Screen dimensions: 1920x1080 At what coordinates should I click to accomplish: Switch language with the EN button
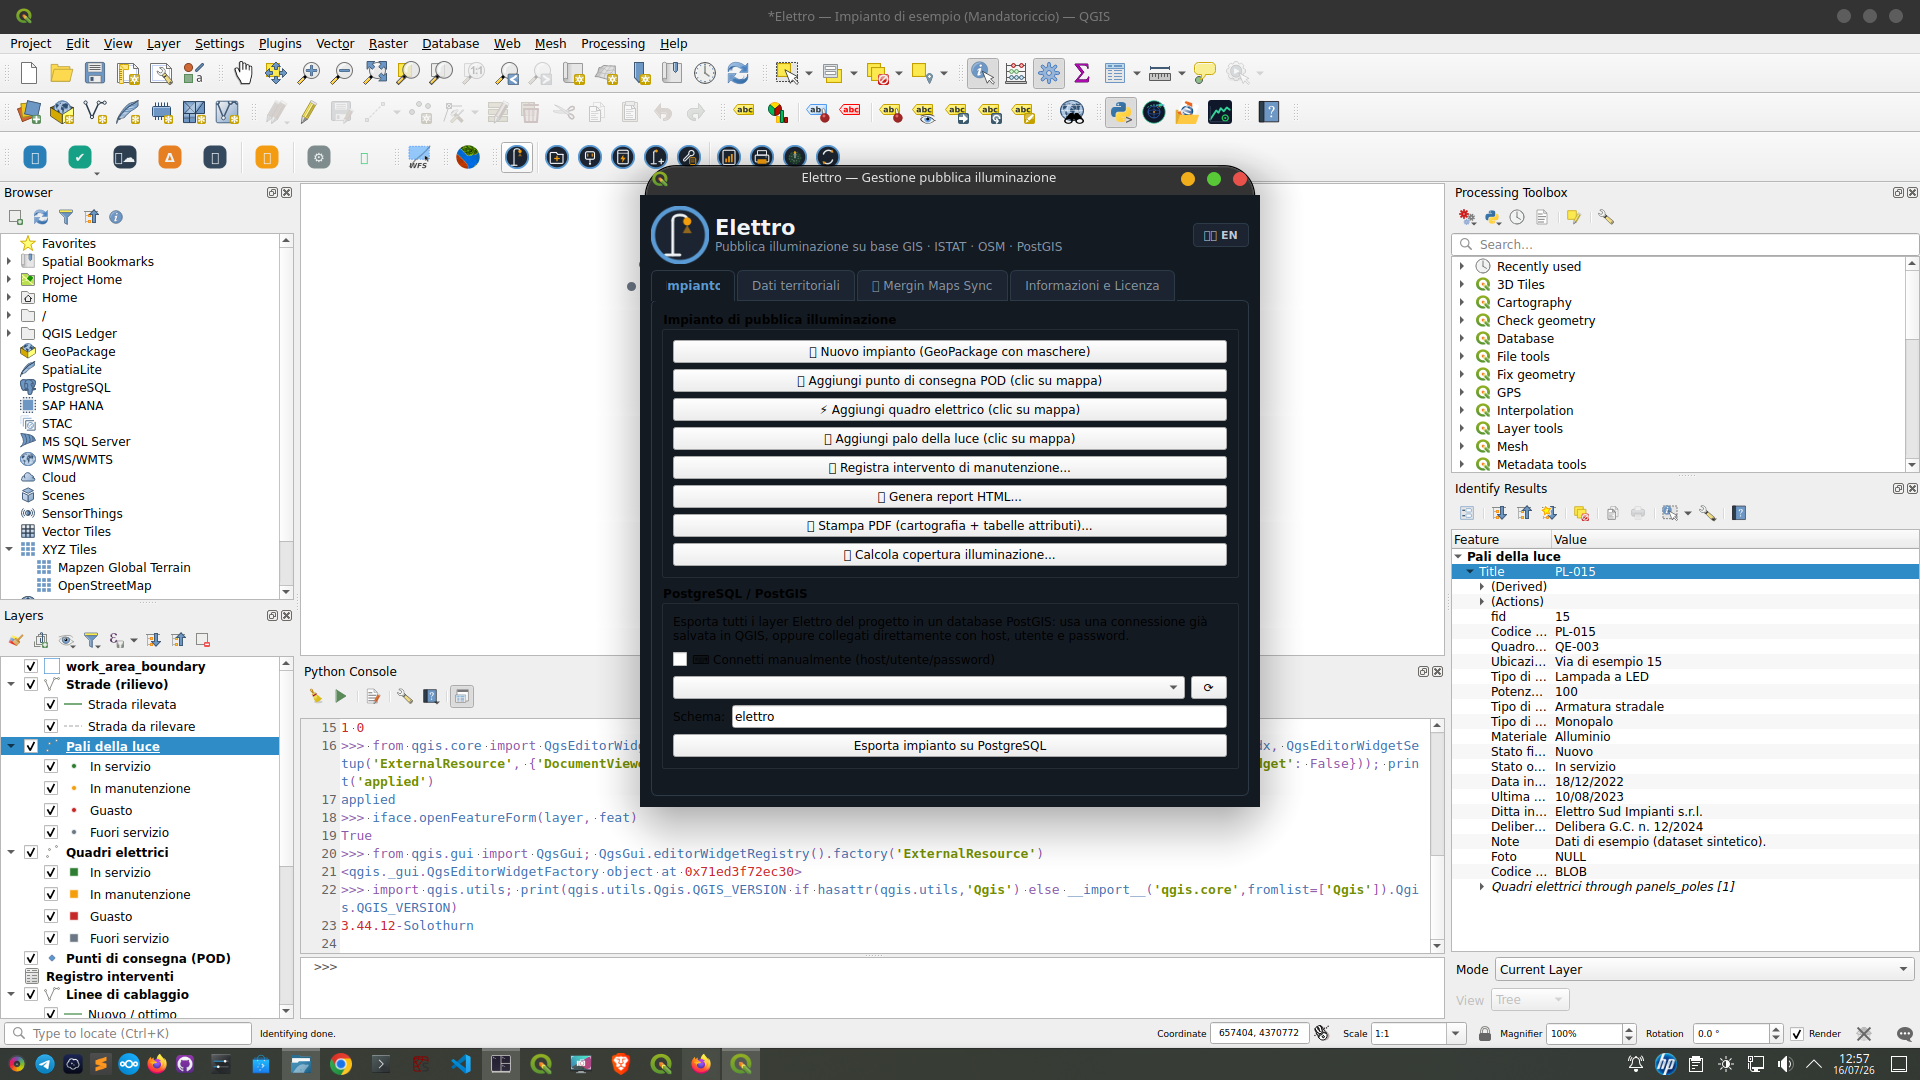1221,236
